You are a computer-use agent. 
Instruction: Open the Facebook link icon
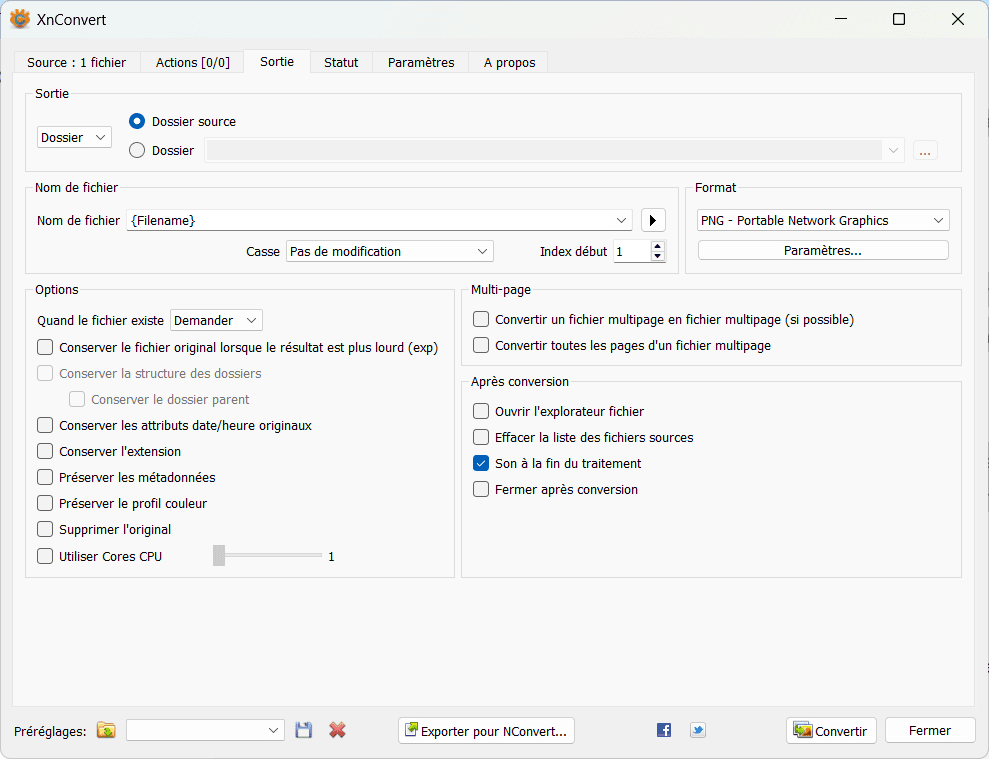pyautogui.click(x=664, y=730)
